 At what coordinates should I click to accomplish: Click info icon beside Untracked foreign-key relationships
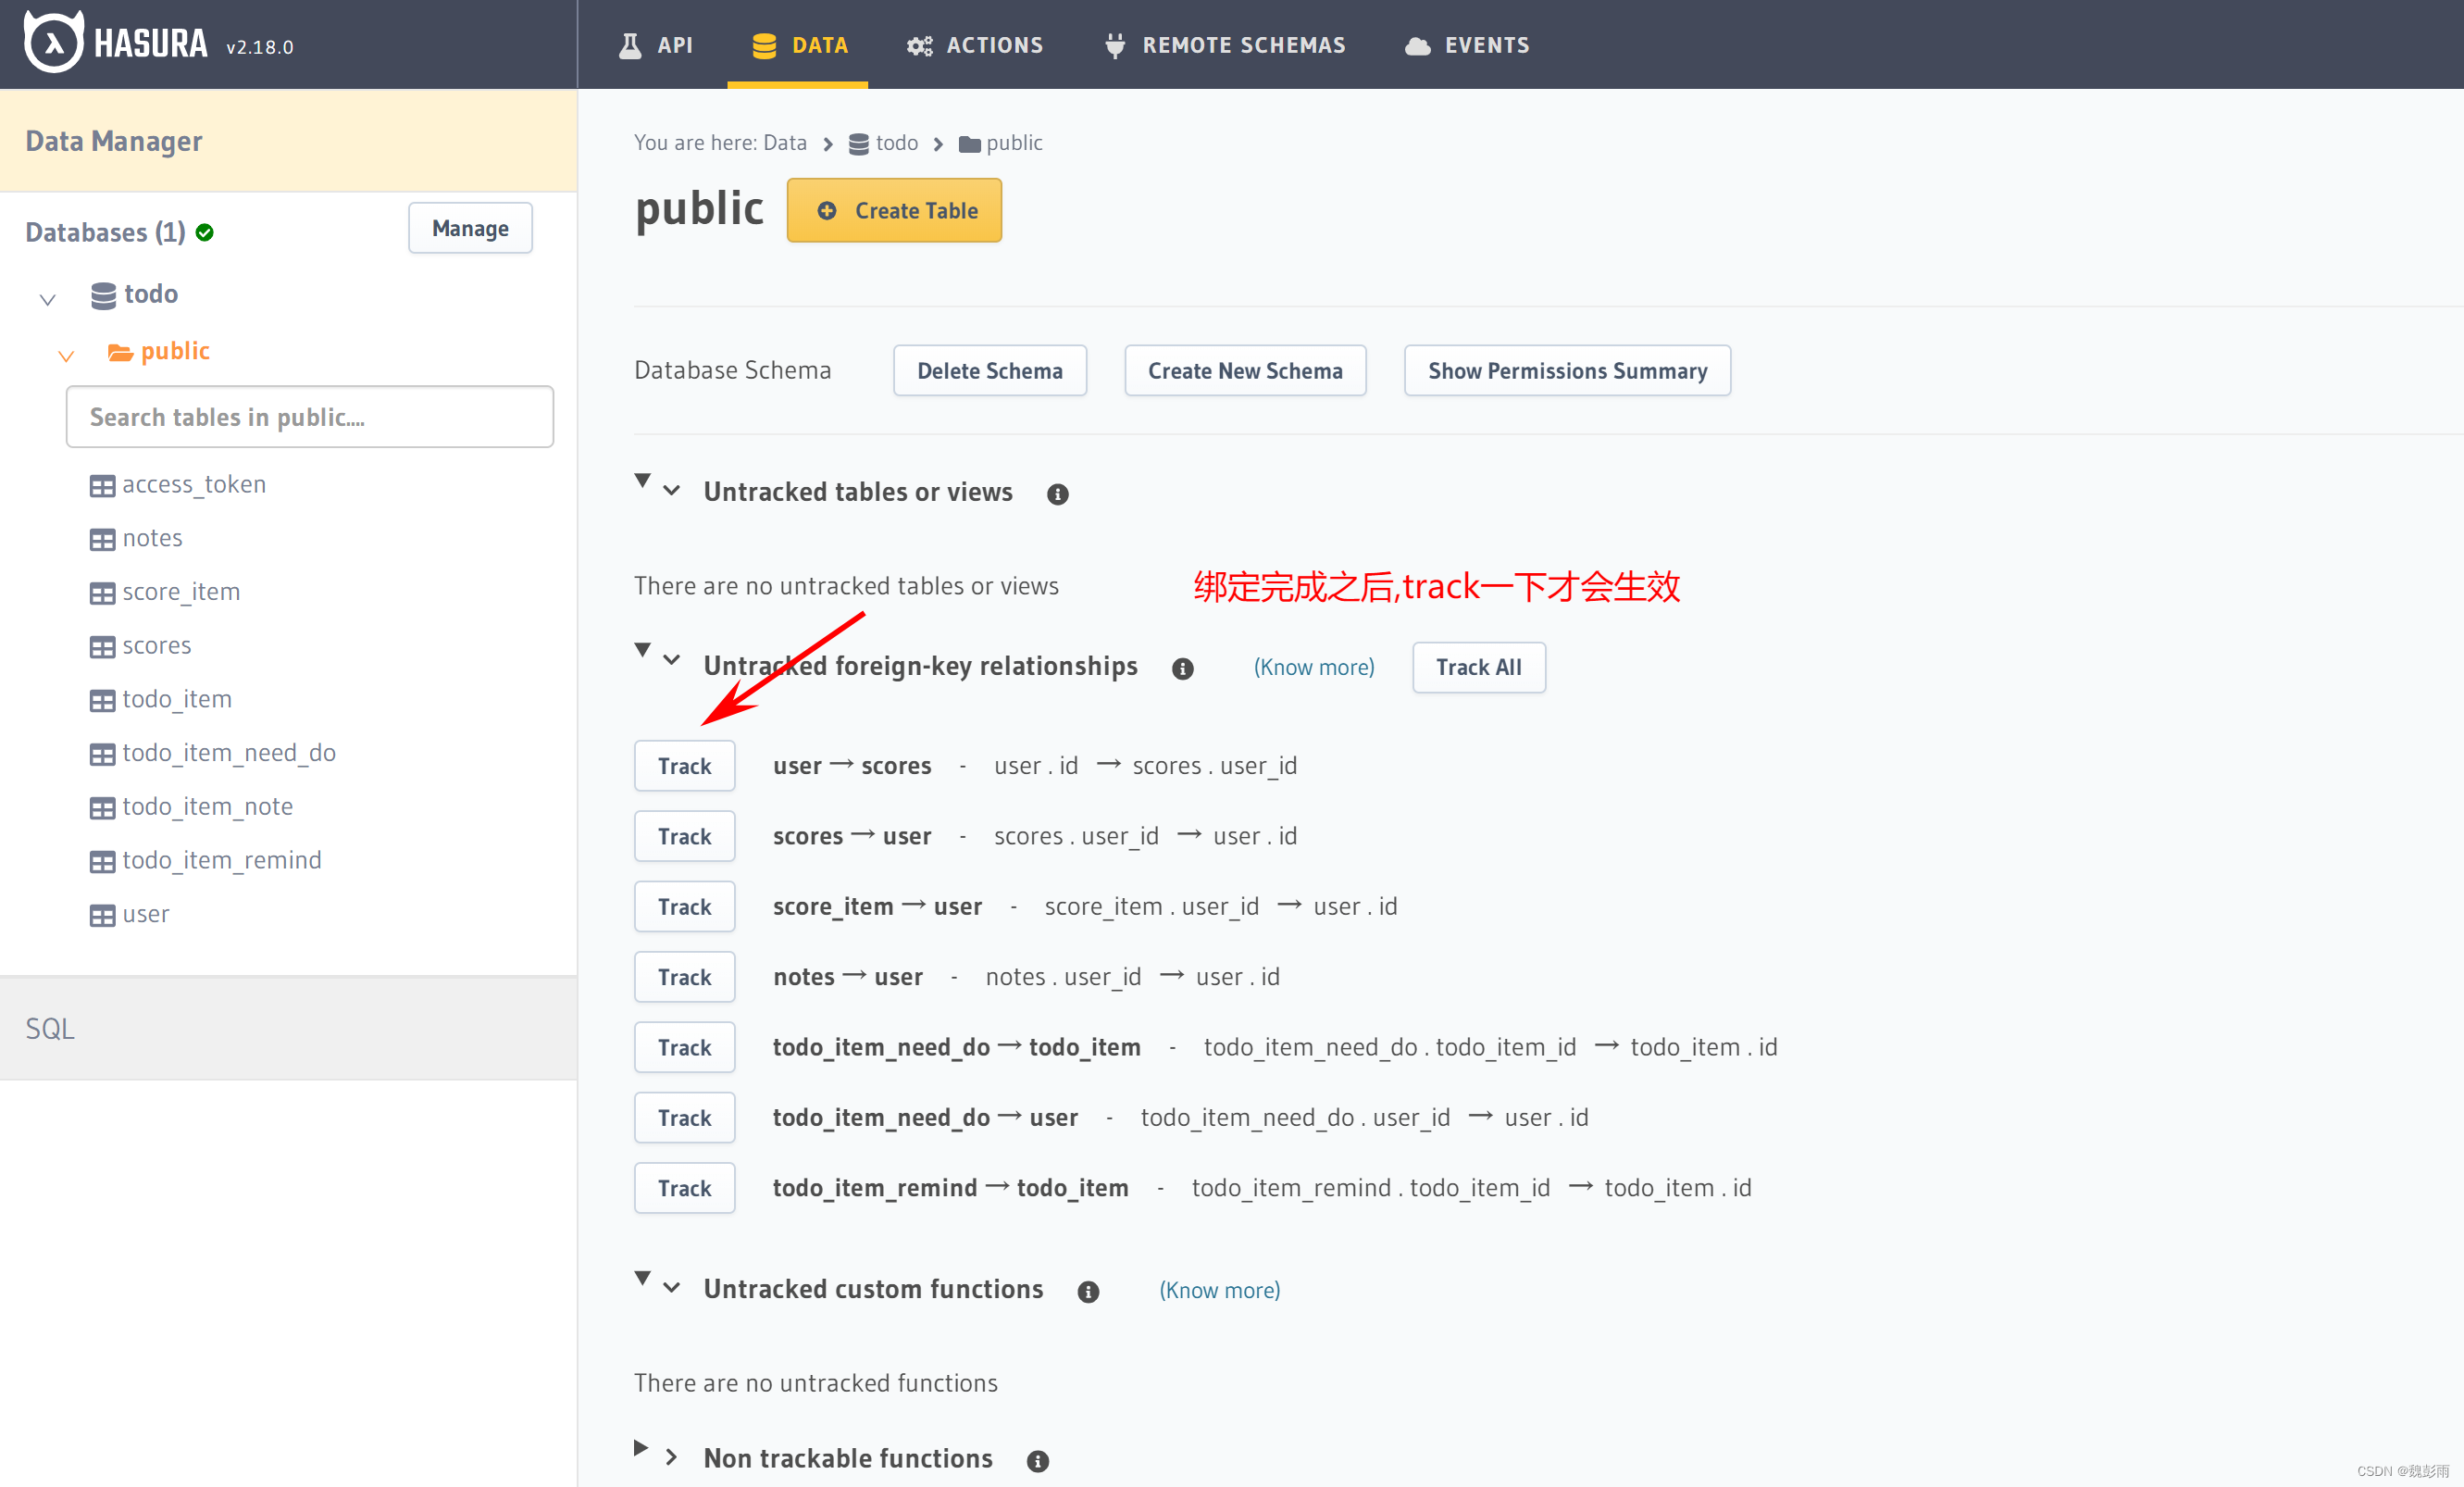(x=1182, y=668)
